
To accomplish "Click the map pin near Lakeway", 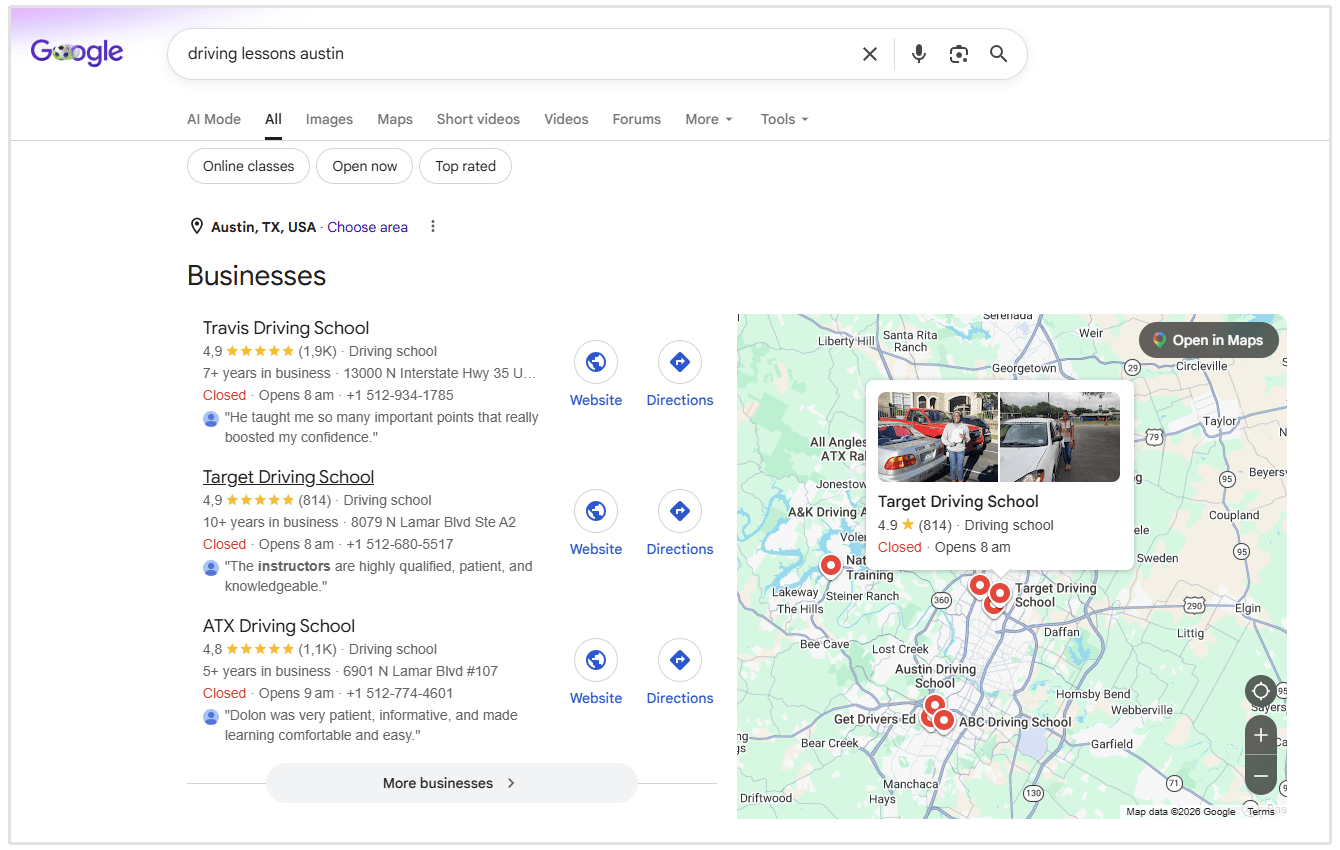I will 830,566.
